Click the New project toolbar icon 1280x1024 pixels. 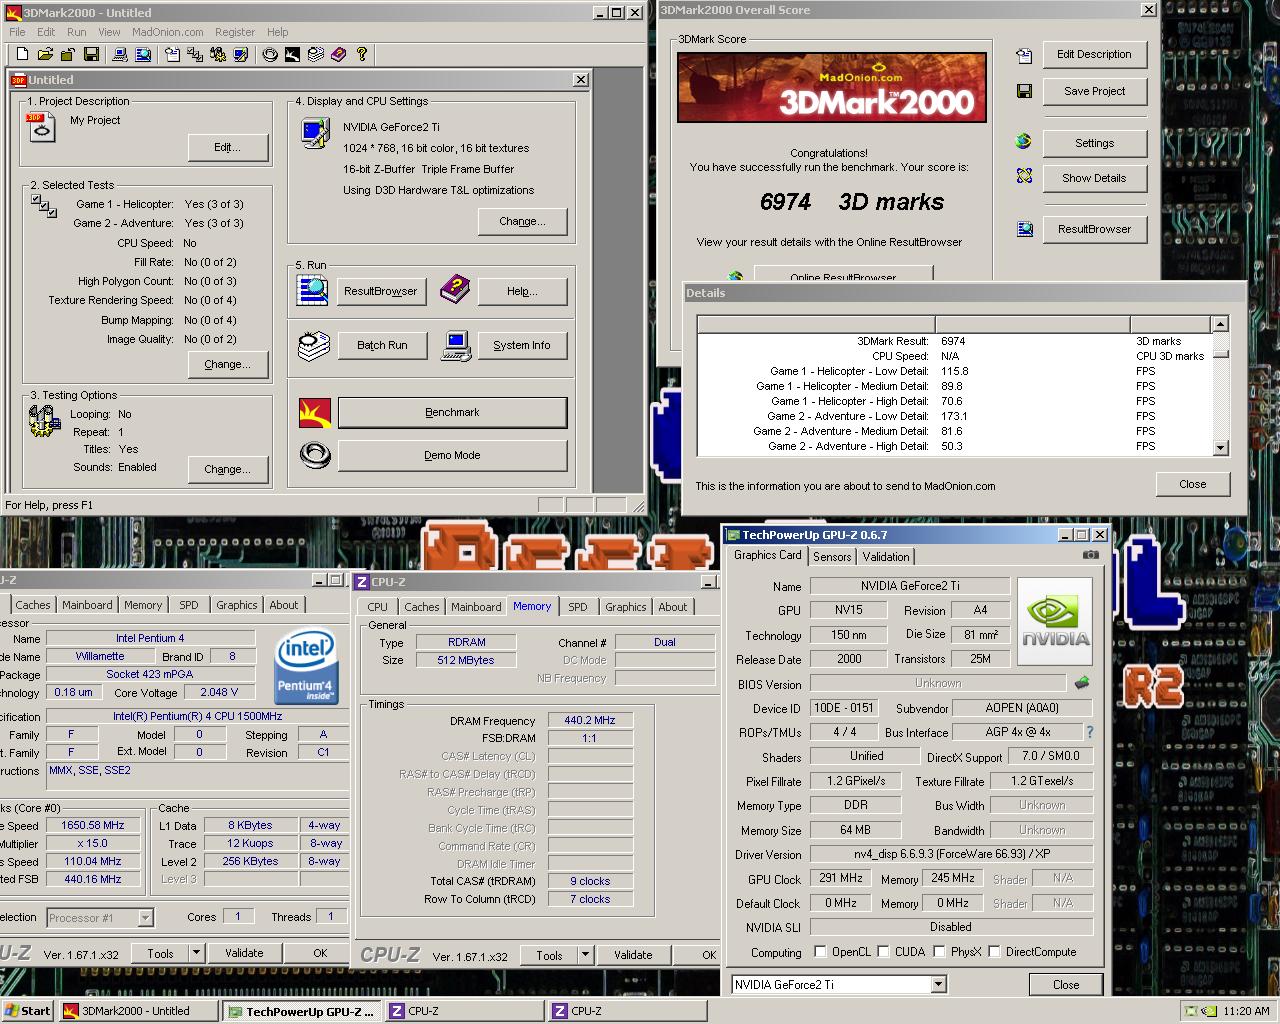pyautogui.click(x=22, y=54)
